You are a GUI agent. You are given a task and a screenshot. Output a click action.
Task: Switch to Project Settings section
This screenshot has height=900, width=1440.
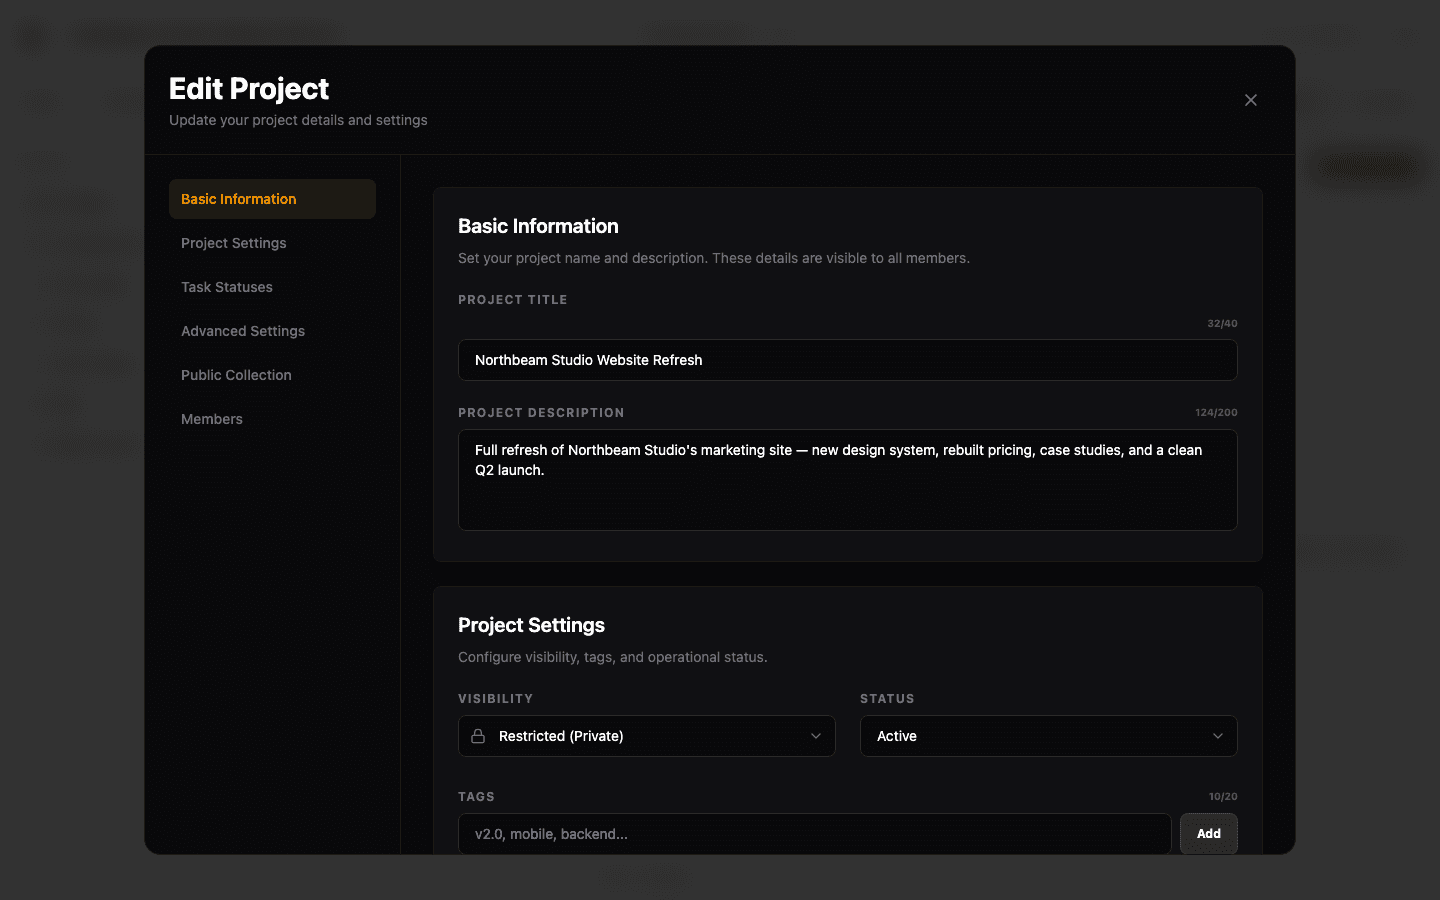233,243
